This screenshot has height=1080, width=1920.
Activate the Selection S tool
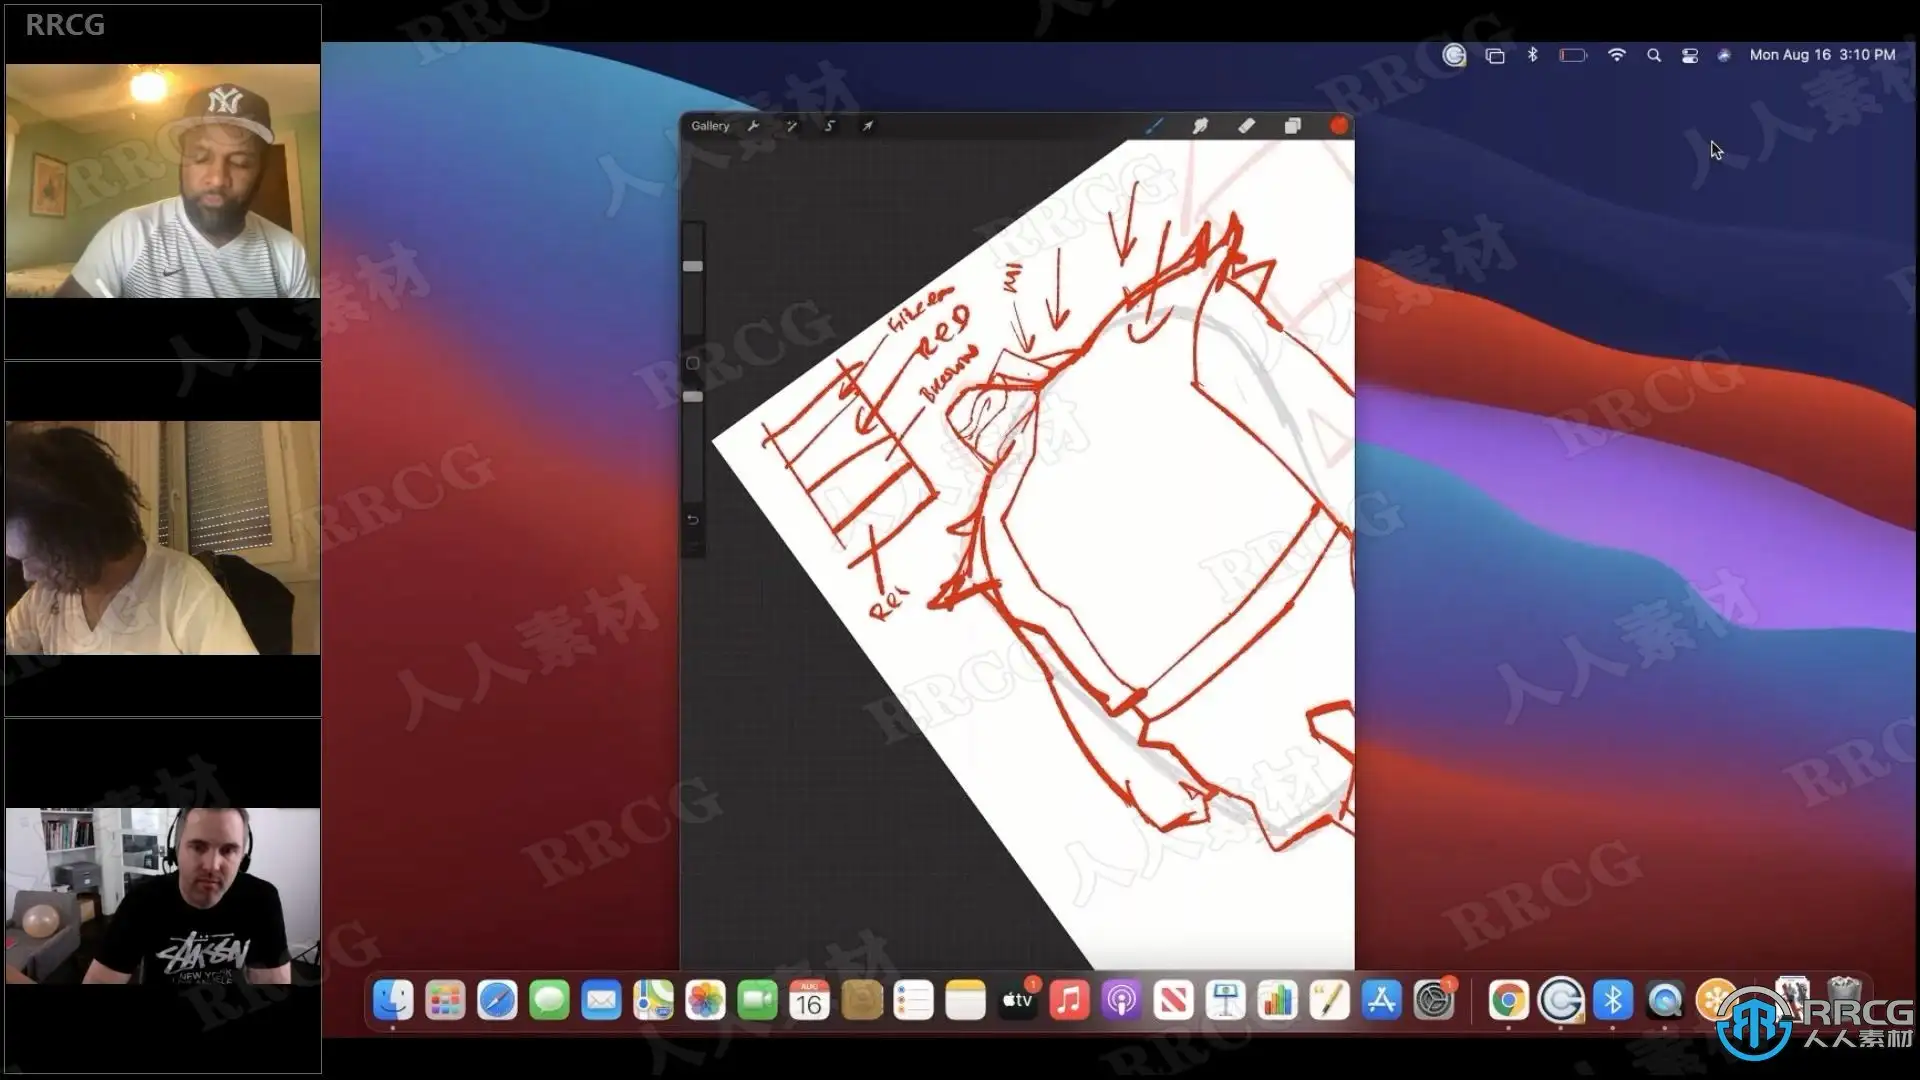[x=829, y=126]
